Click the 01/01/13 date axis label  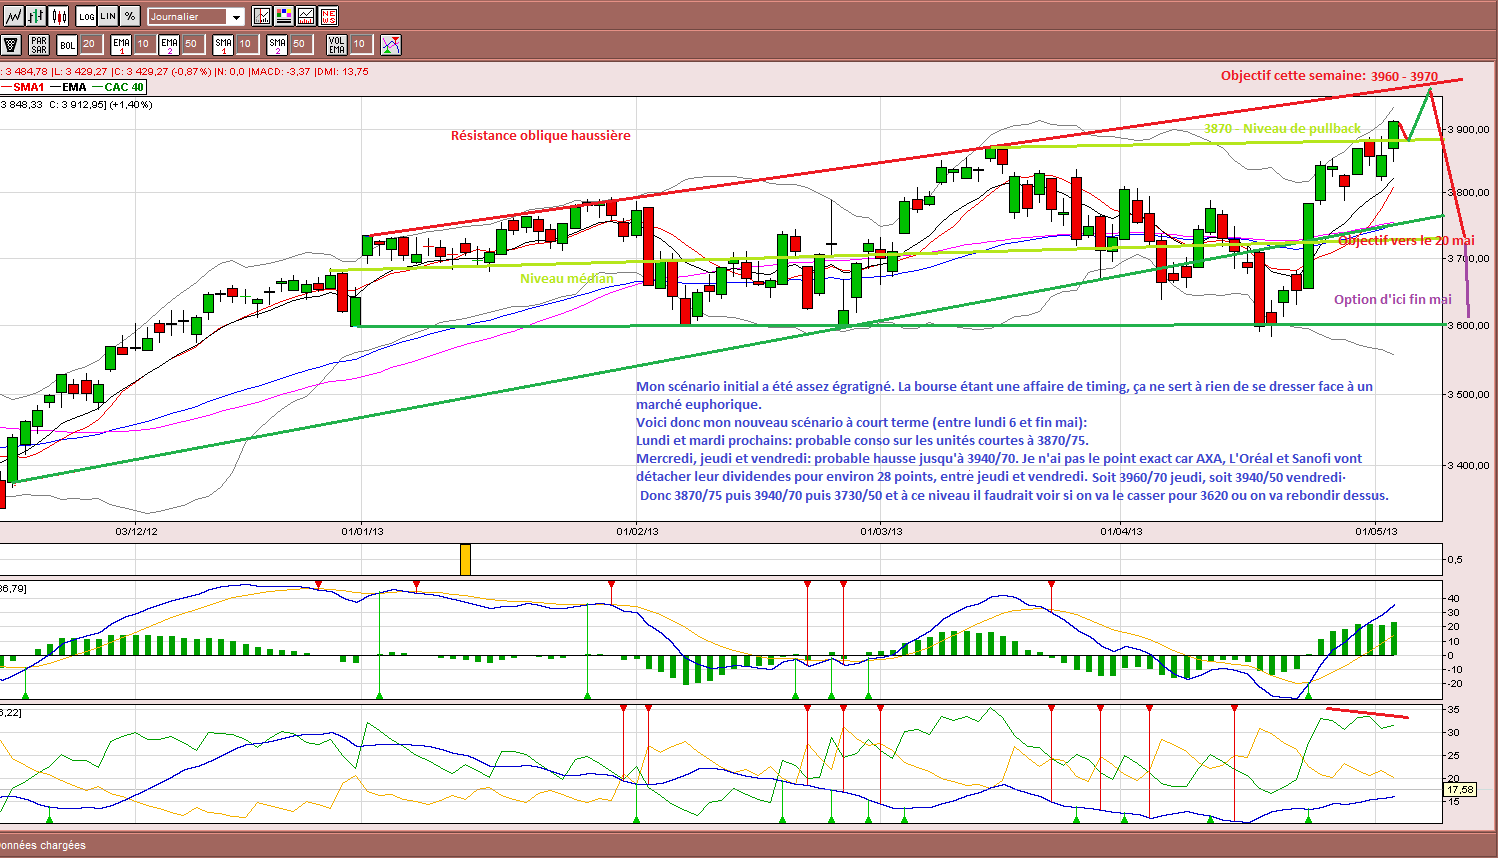pos(362,531)
